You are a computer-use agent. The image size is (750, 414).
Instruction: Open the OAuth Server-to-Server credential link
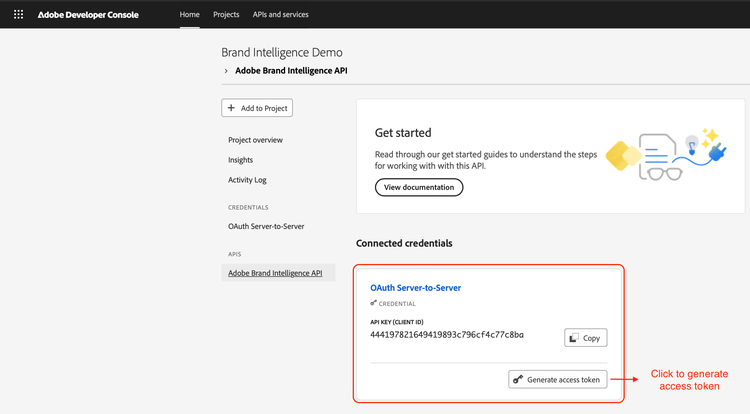[416, 288]
